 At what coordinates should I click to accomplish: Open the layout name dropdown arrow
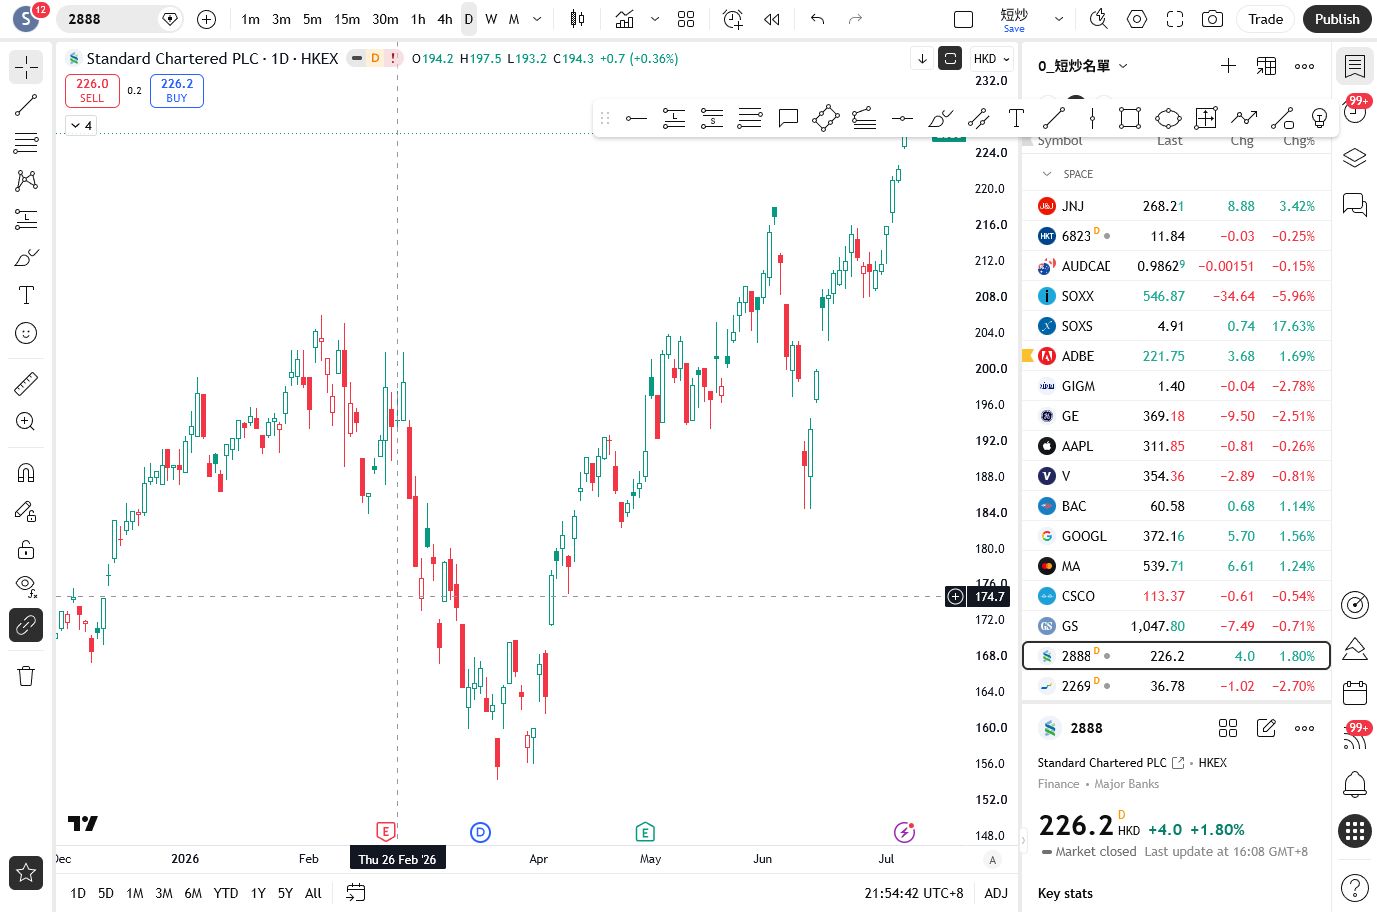pos(1059,19)
